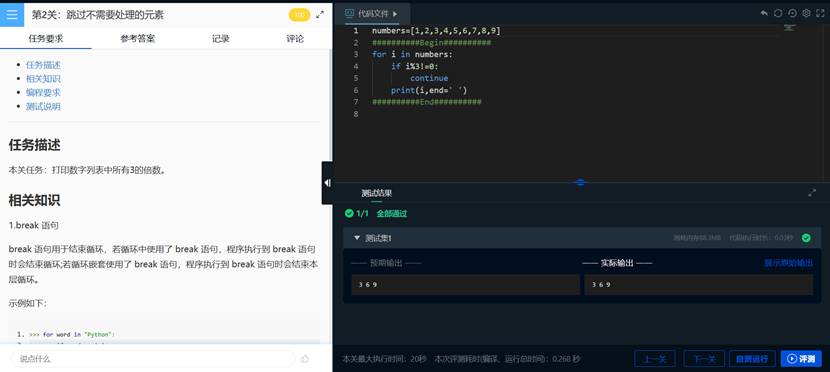Viewport: 830px width, 372px height.
Task: Run the evaluation with the 评测 button
Action: coord(801,359)
